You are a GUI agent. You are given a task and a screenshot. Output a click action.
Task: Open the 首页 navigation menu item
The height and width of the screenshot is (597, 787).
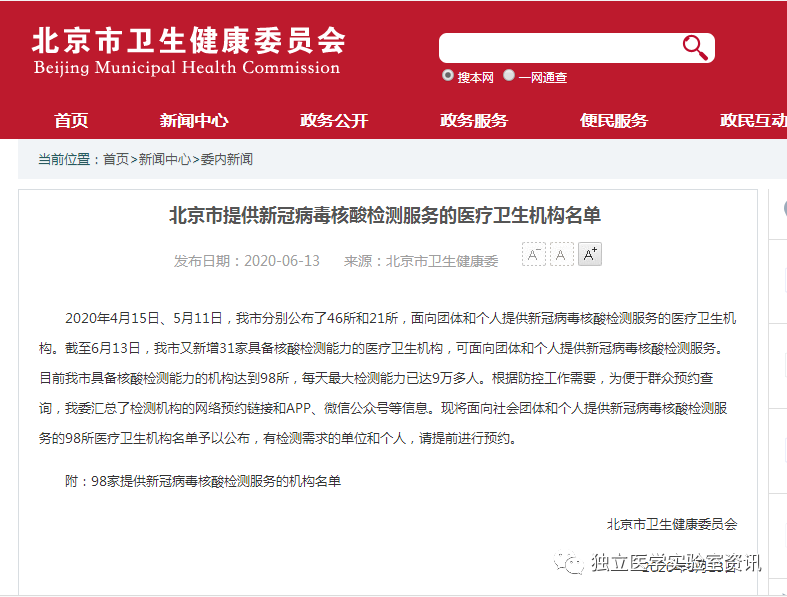tap(71, 121)
